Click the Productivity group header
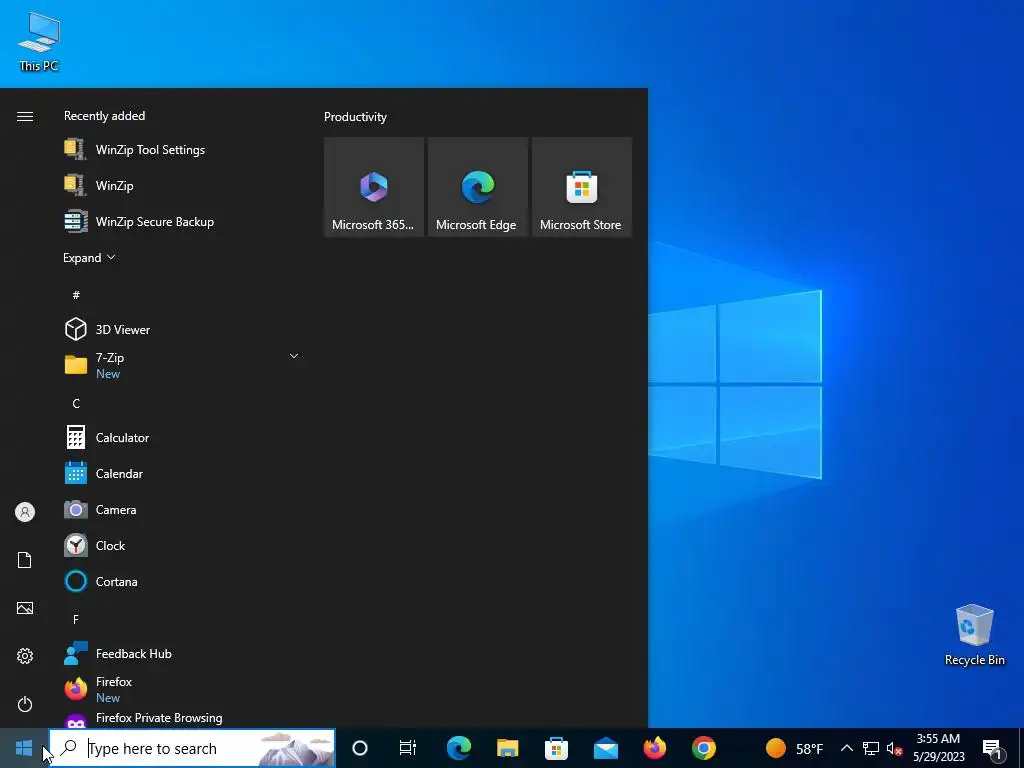This screenshot has width=1024, height=768. tap(355, 117)
